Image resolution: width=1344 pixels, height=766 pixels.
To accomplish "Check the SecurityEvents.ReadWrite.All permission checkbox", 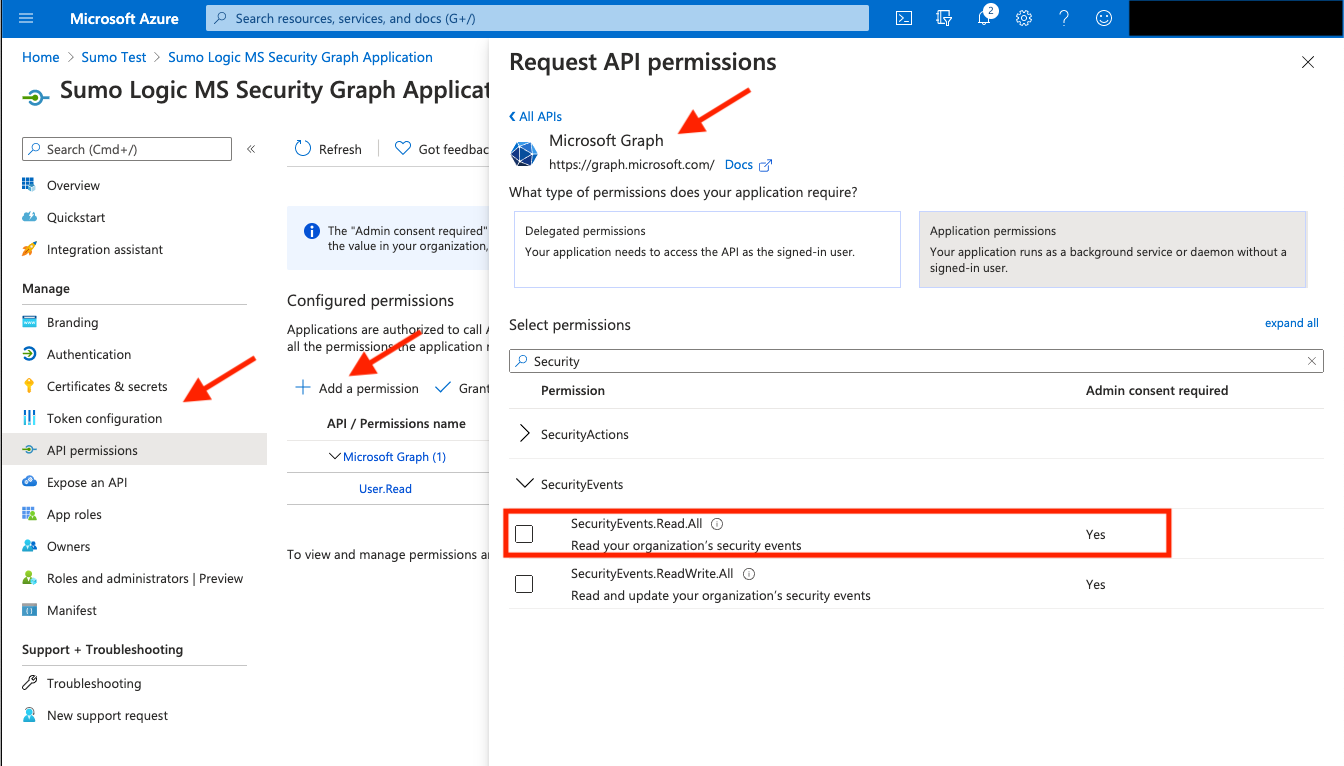I will point(524,583).
